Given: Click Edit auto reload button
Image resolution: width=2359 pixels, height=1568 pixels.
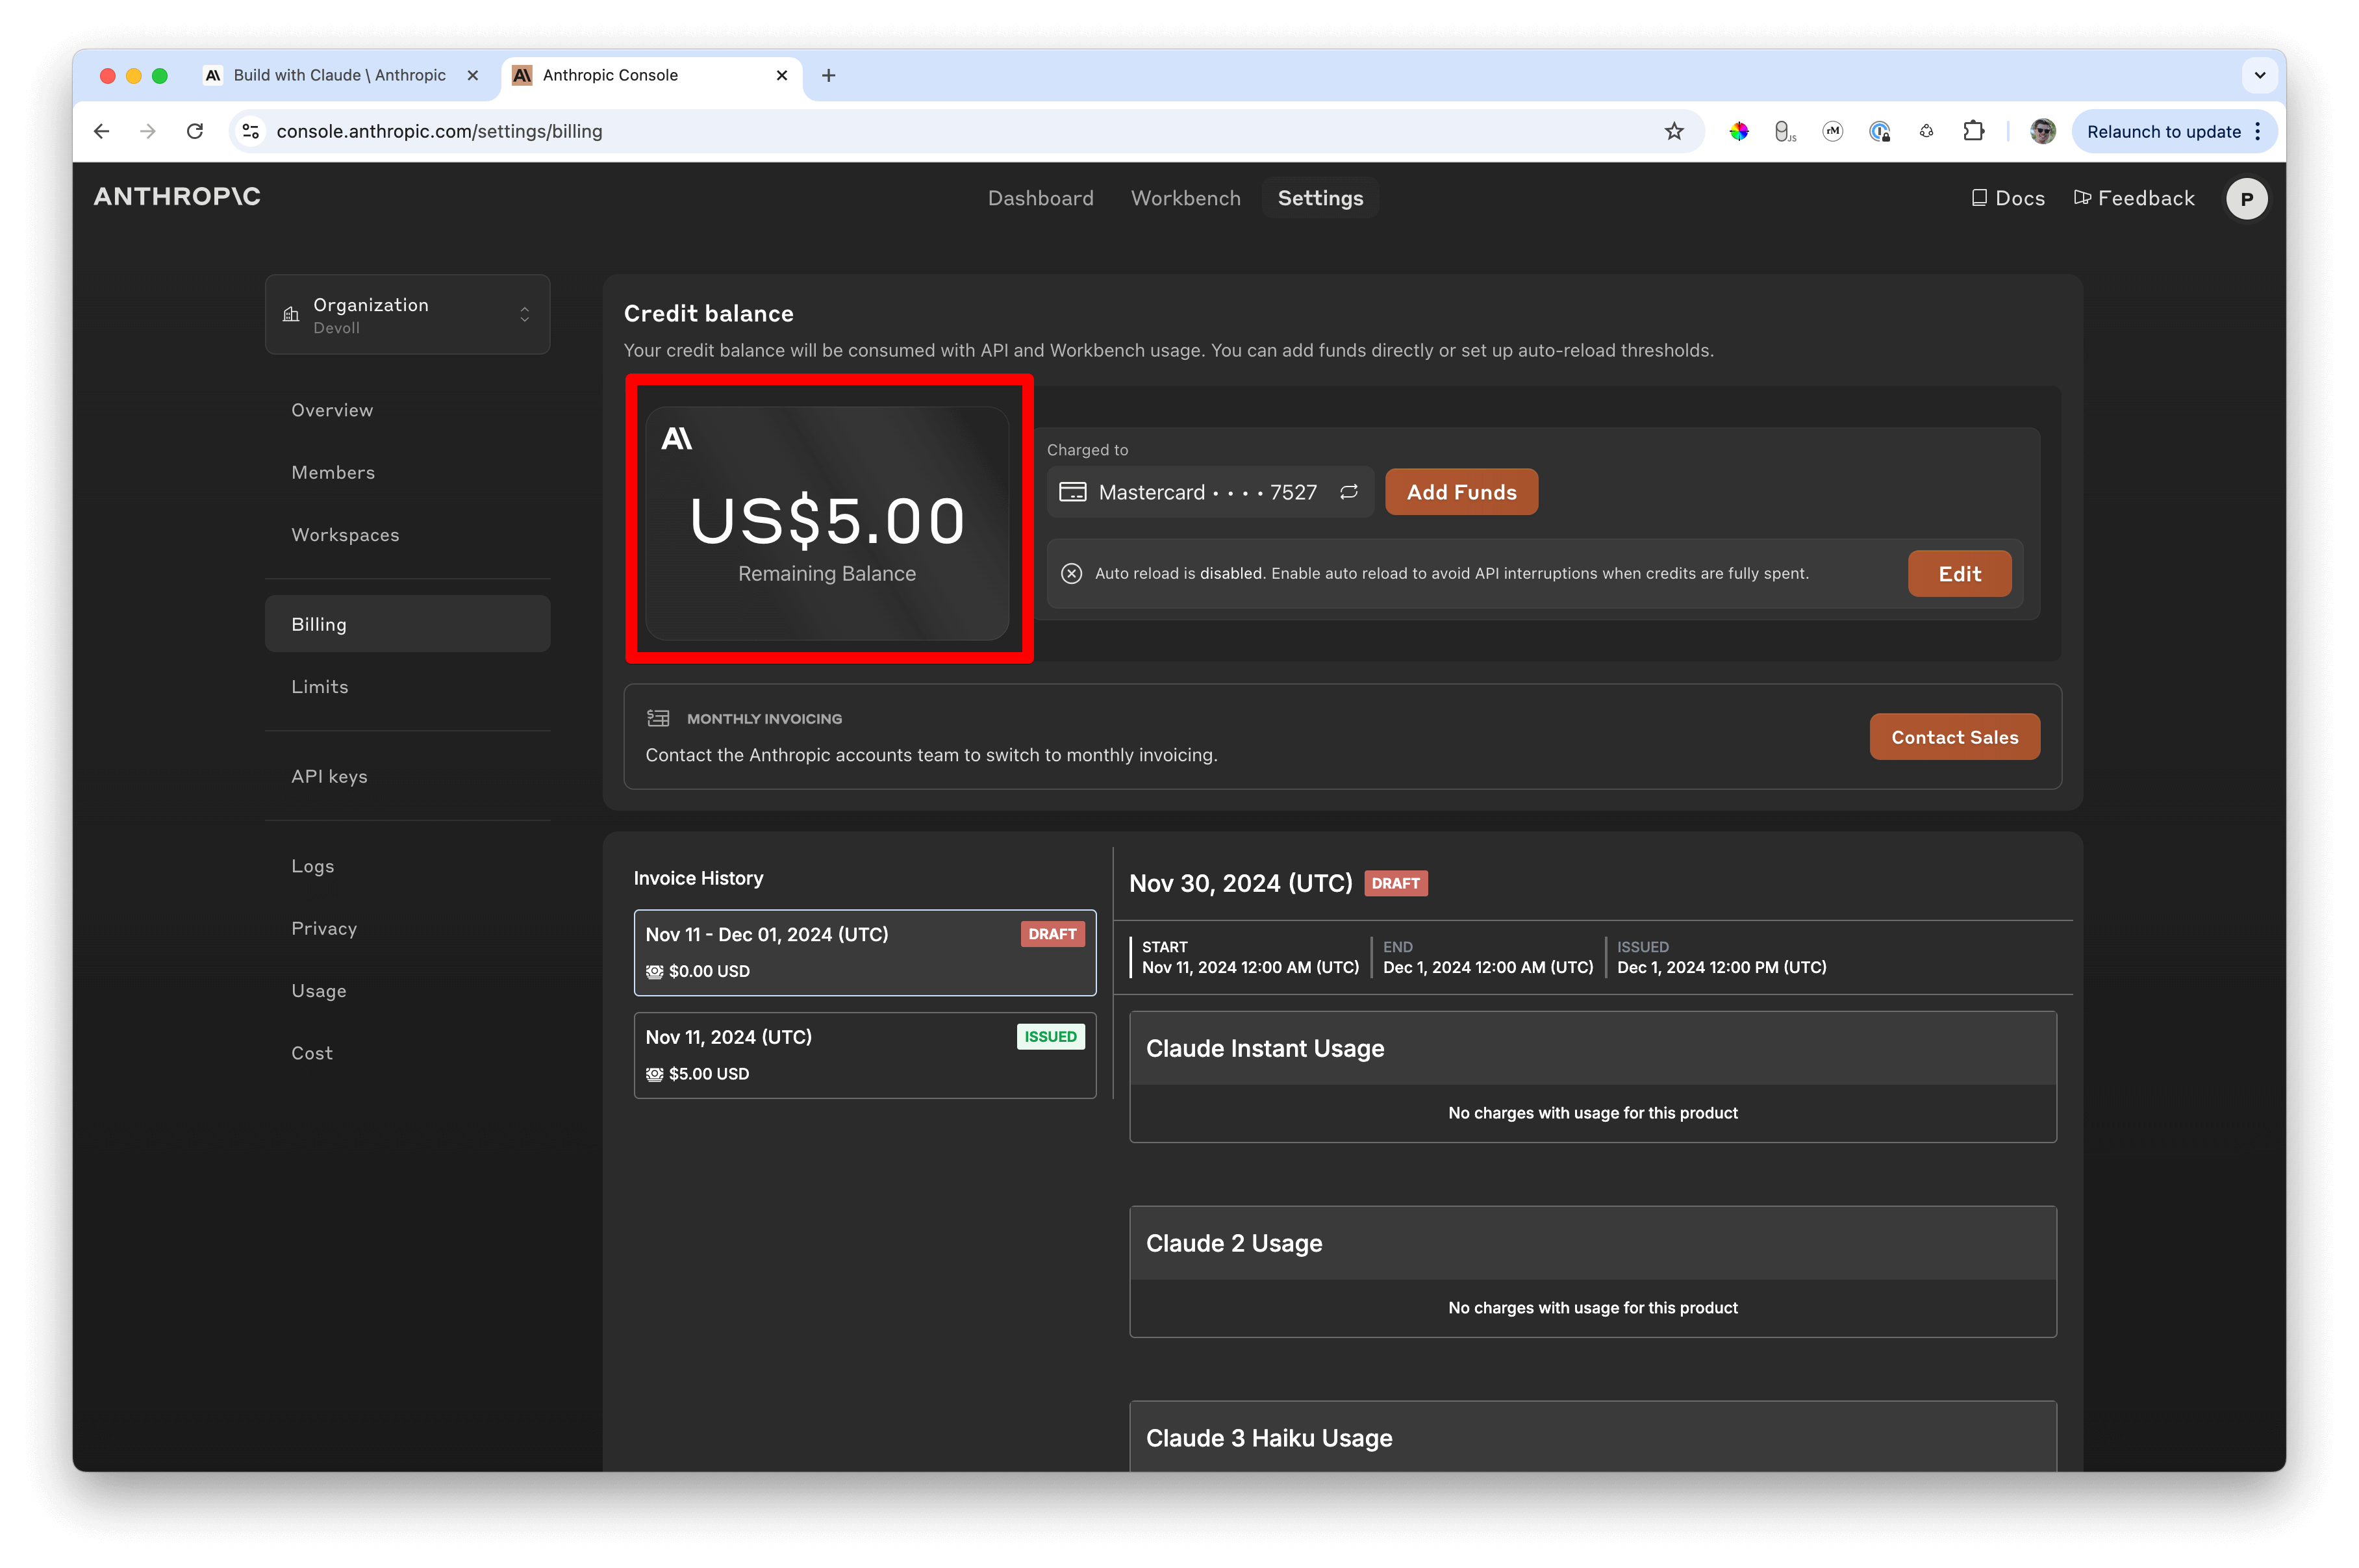Looking at the screenshot, I should [x=1959, y=574].
